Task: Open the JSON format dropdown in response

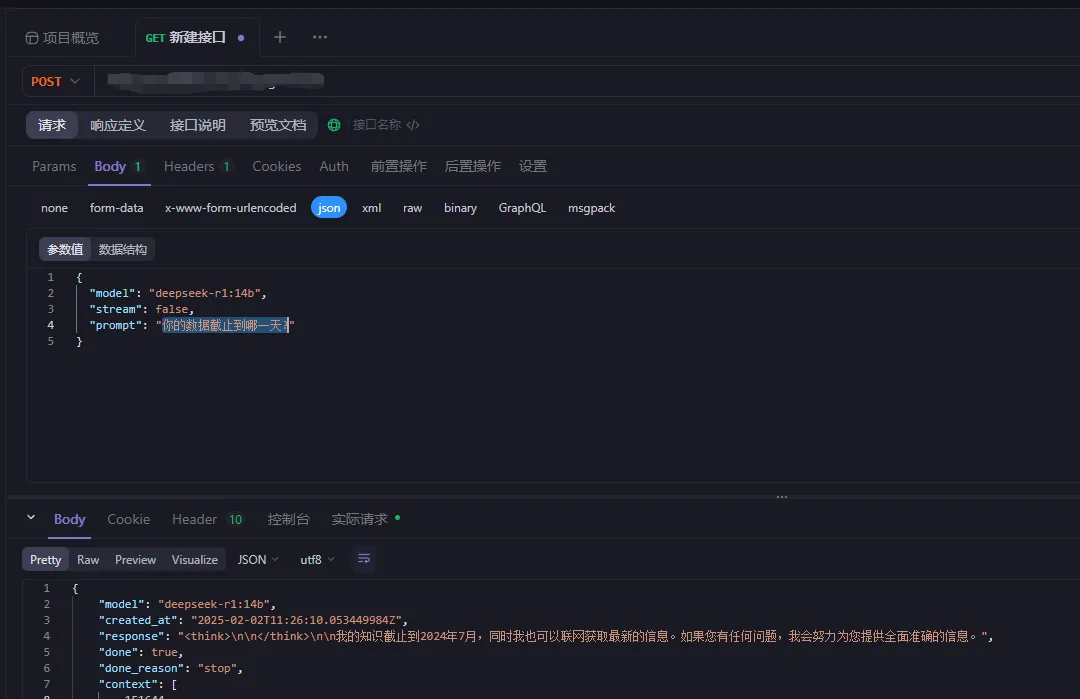Action: pyautogui.click(x=257, y=560)
